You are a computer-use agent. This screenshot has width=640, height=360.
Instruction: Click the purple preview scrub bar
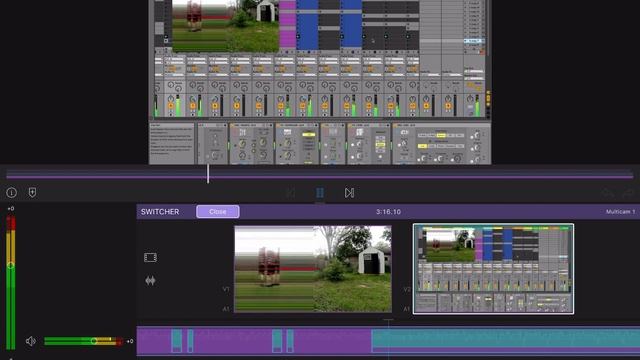[x=320, y=176]
